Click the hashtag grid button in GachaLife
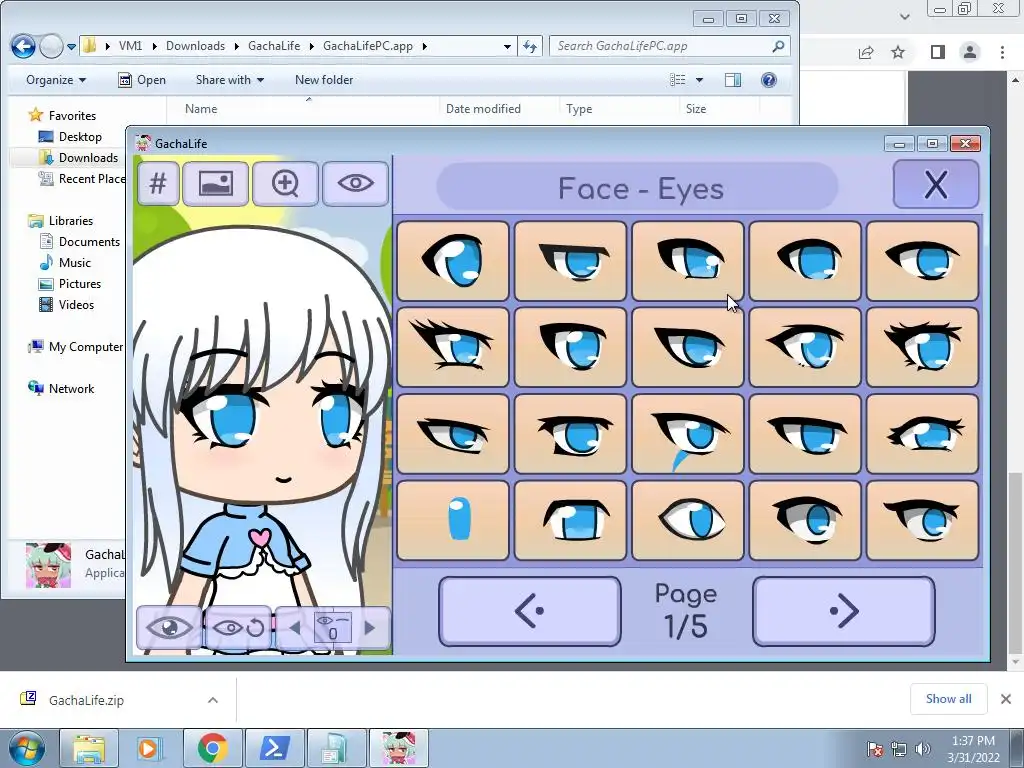Viewport: 1024px width, 768px height. (x=158, y=184)
